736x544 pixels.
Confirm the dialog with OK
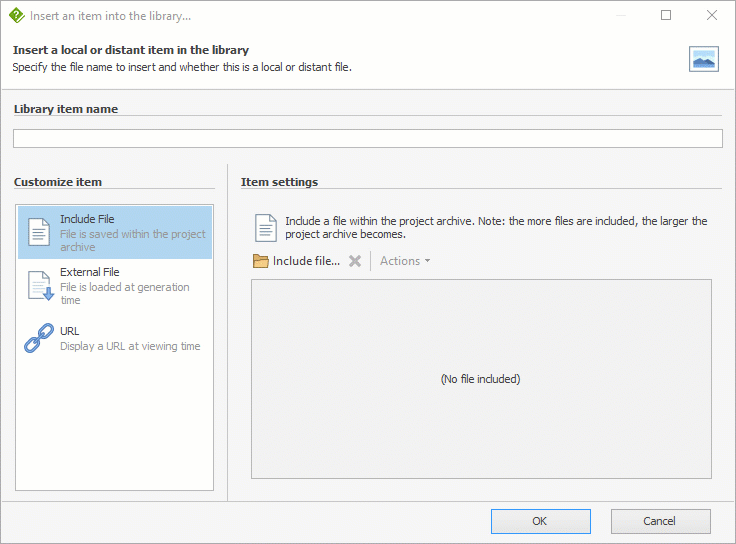click(540, 521)
